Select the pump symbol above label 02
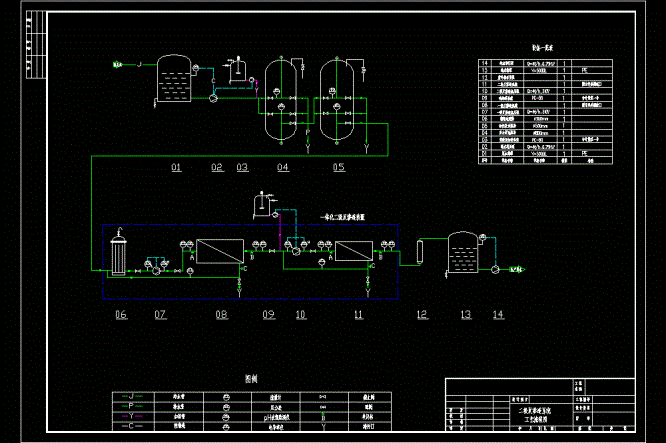 click(x=213, y=98)
